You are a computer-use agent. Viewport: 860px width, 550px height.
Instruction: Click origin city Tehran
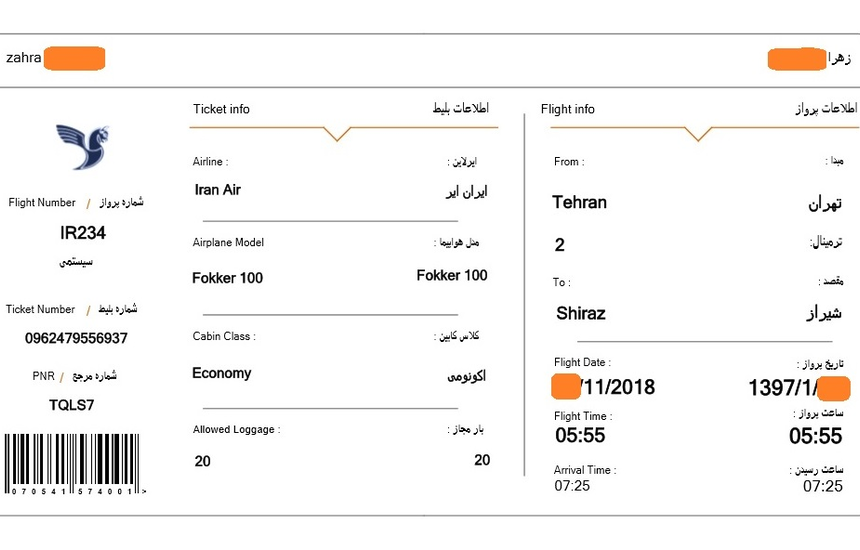coord(579,202)
